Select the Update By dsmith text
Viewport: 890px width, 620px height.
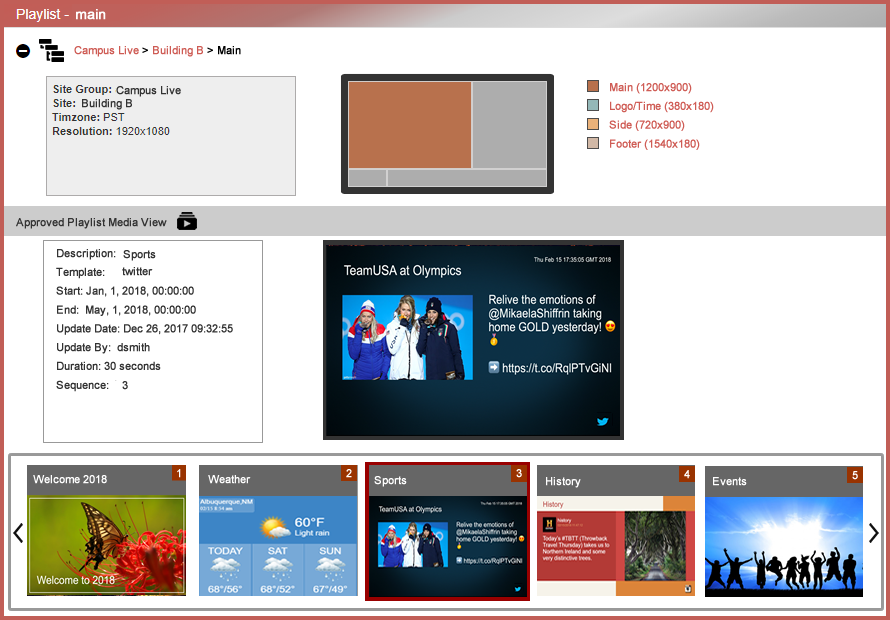(x=103, y=347)
